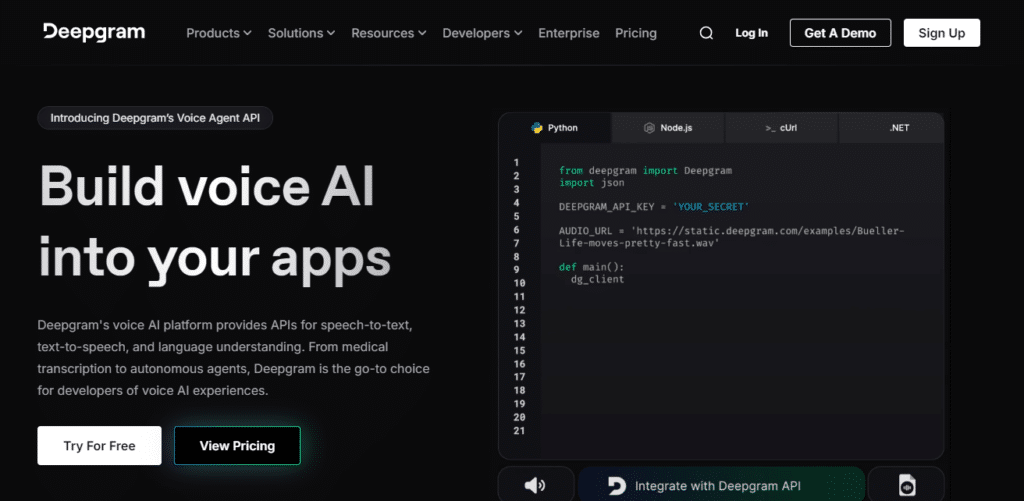Click the 'import json' code line

coord(591,183)
